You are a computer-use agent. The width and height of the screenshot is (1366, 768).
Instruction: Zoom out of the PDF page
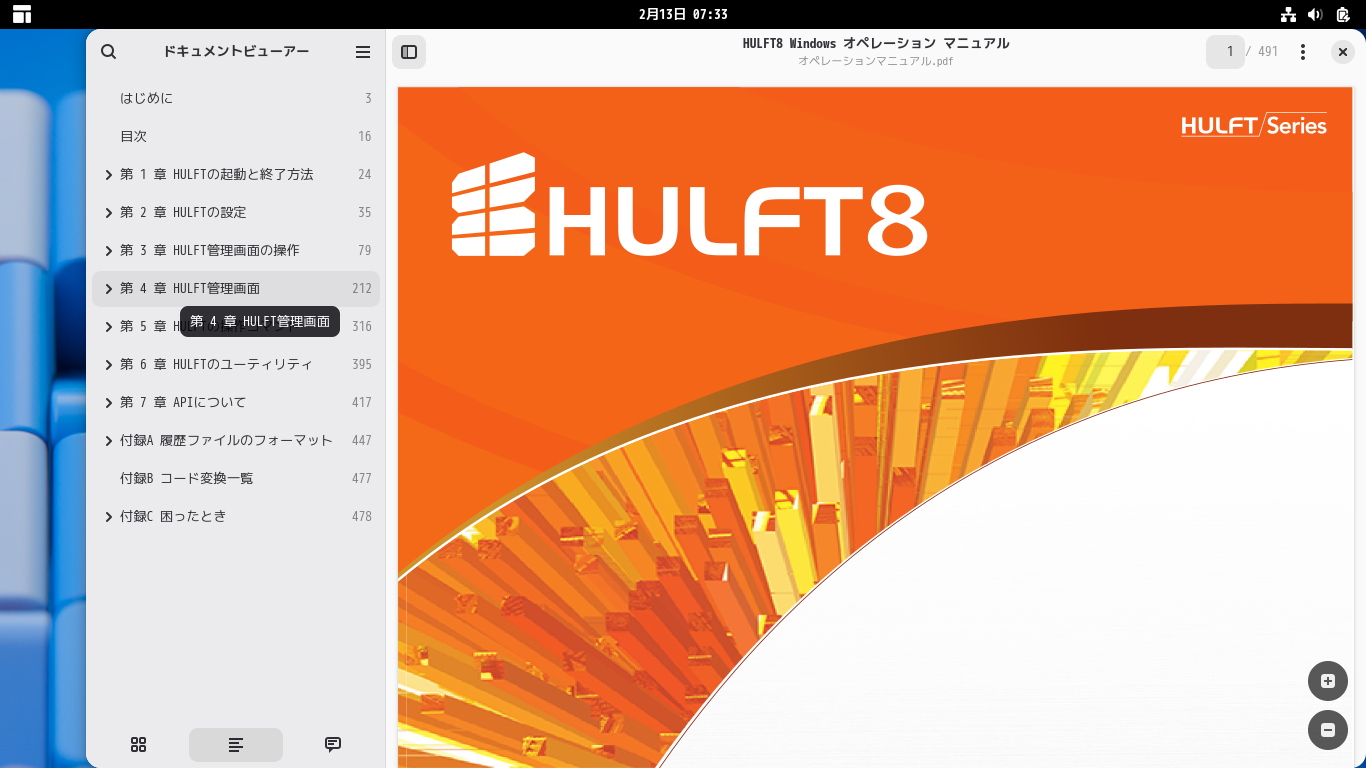point(1328,730)
